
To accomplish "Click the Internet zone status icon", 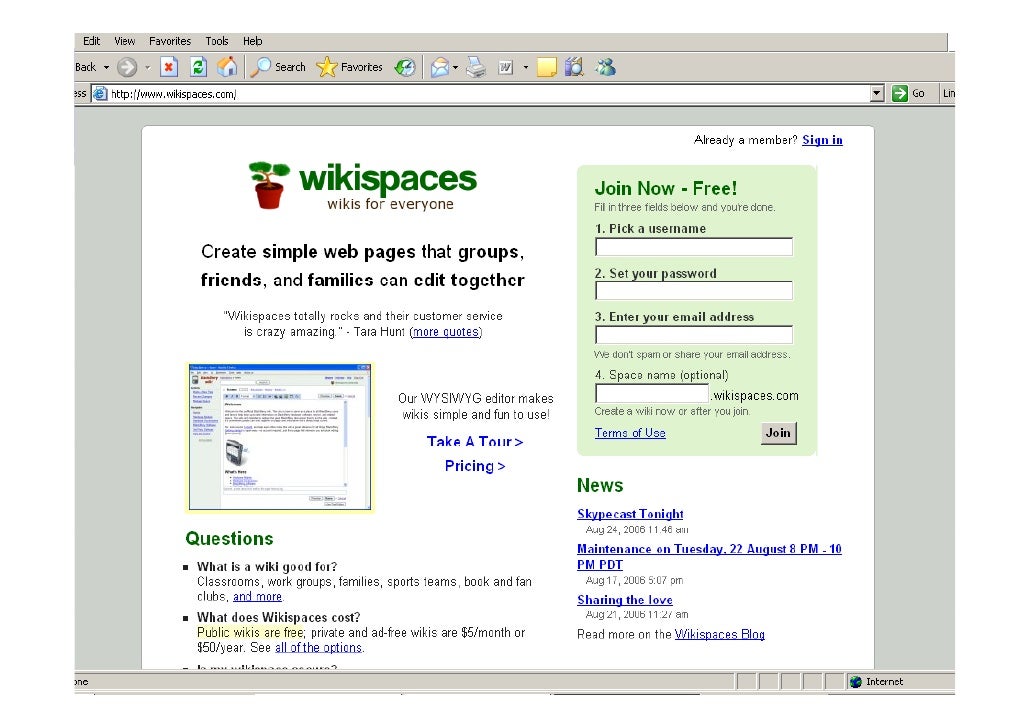I will point(855,682).
